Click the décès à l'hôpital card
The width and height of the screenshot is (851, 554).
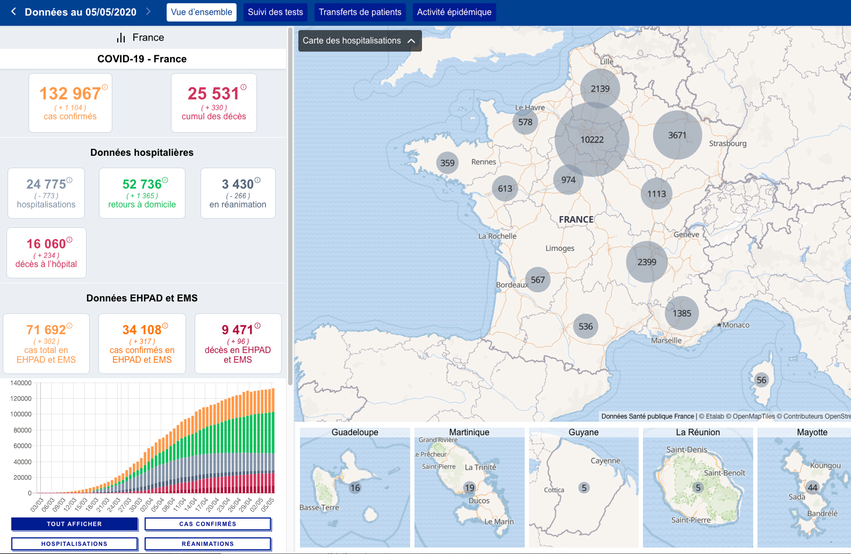(46, 253)
